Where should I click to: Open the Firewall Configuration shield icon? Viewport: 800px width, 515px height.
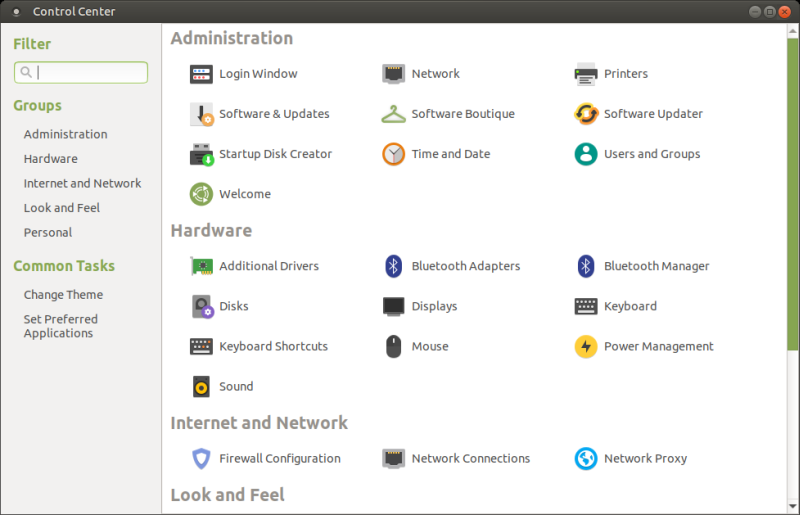(x=202, y=458)
